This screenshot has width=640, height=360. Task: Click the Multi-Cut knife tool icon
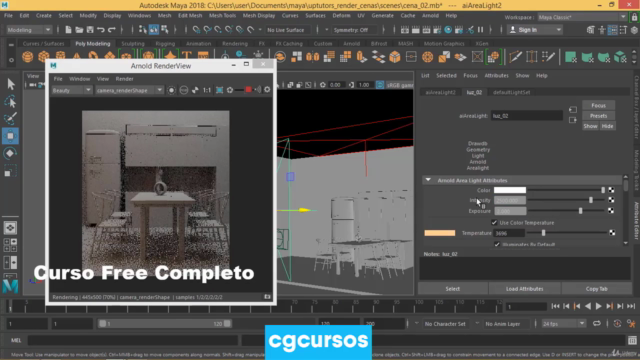[515, 57]
